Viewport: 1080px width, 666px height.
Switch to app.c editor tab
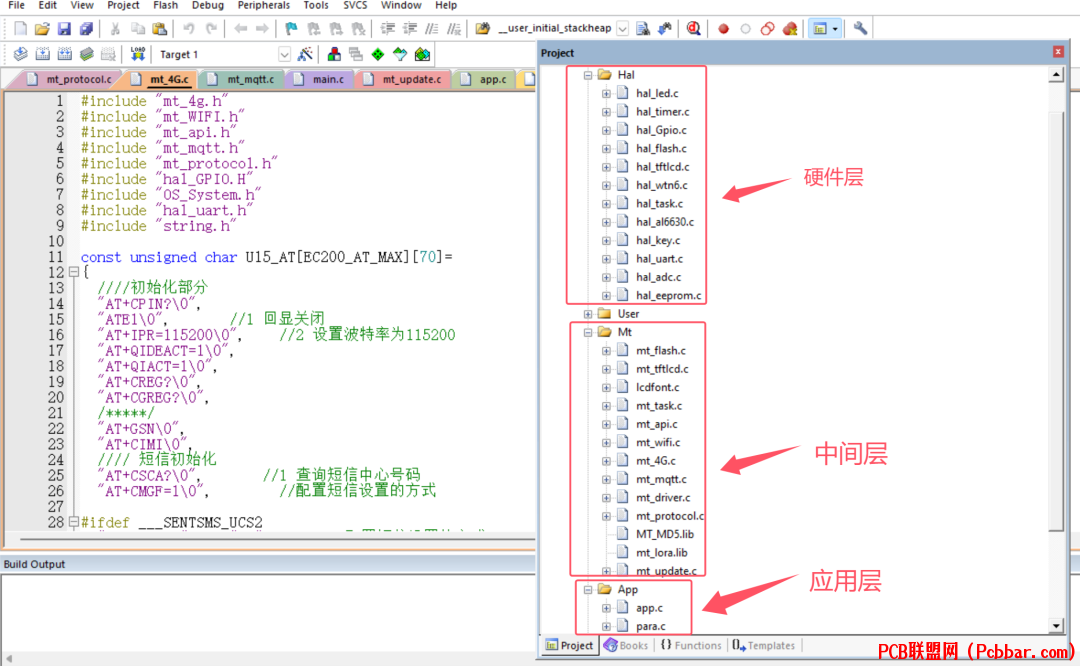(484, 80)
